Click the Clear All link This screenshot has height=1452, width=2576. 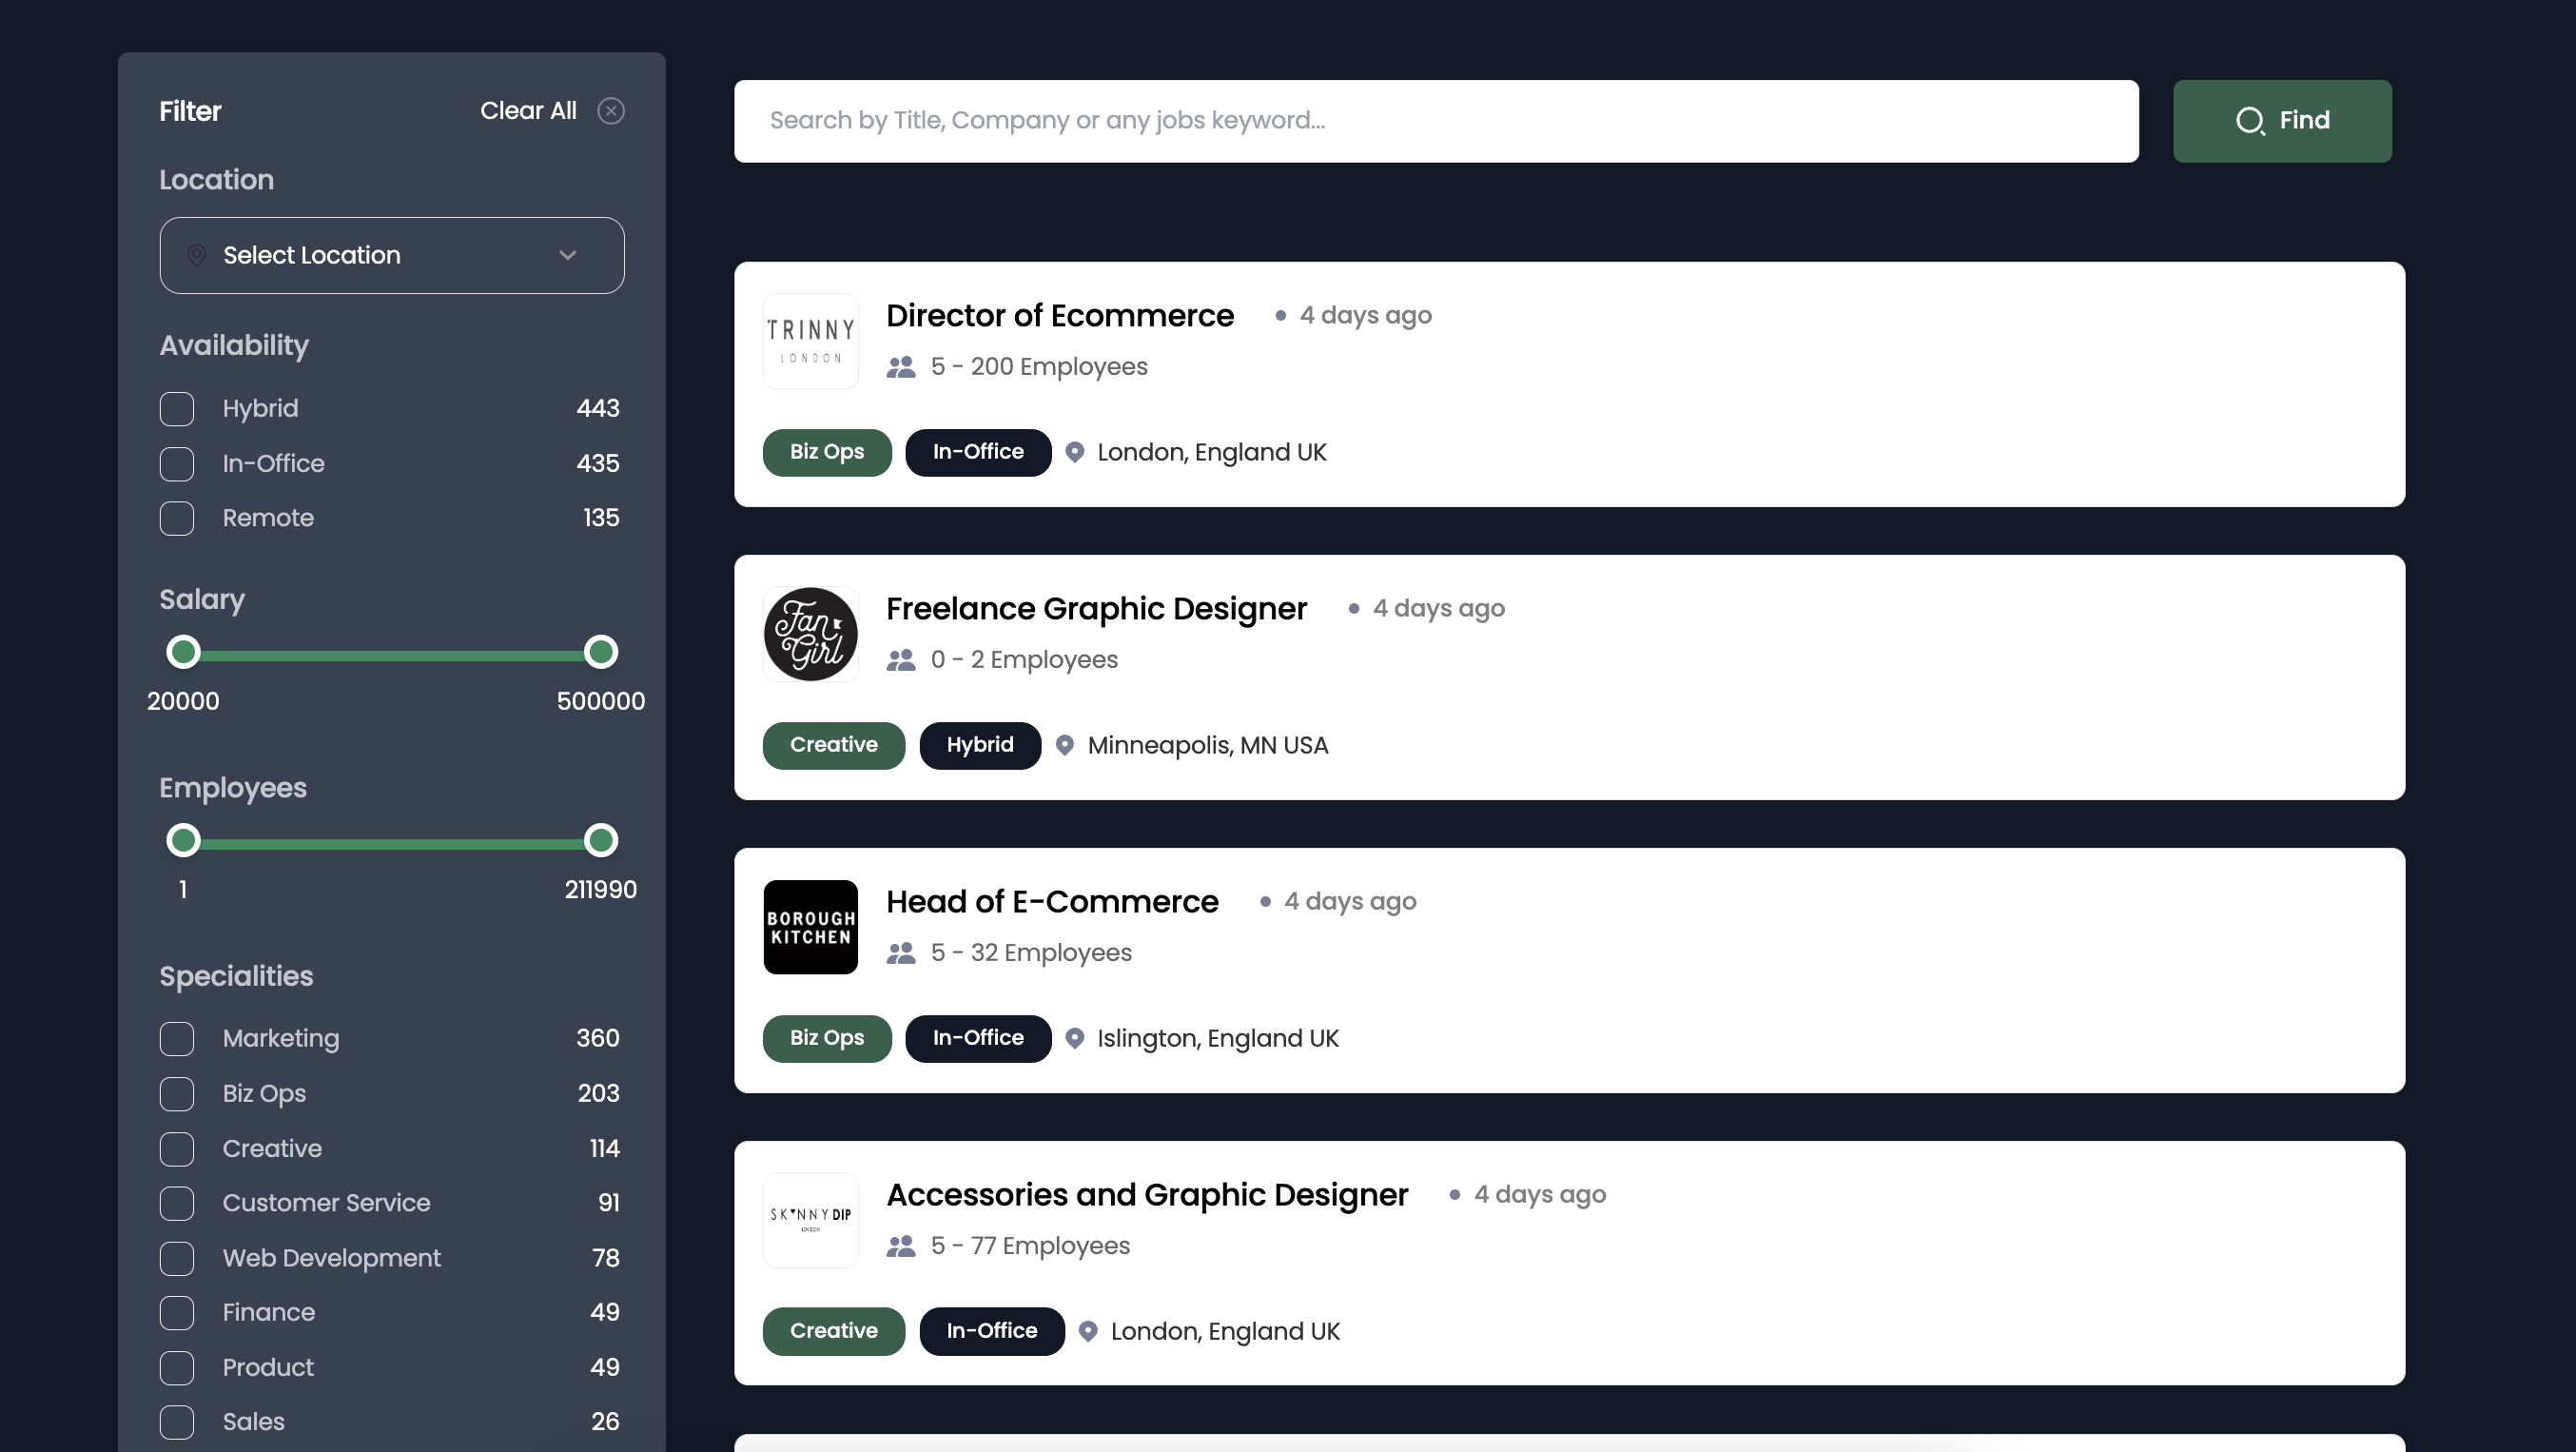(528, 111)
